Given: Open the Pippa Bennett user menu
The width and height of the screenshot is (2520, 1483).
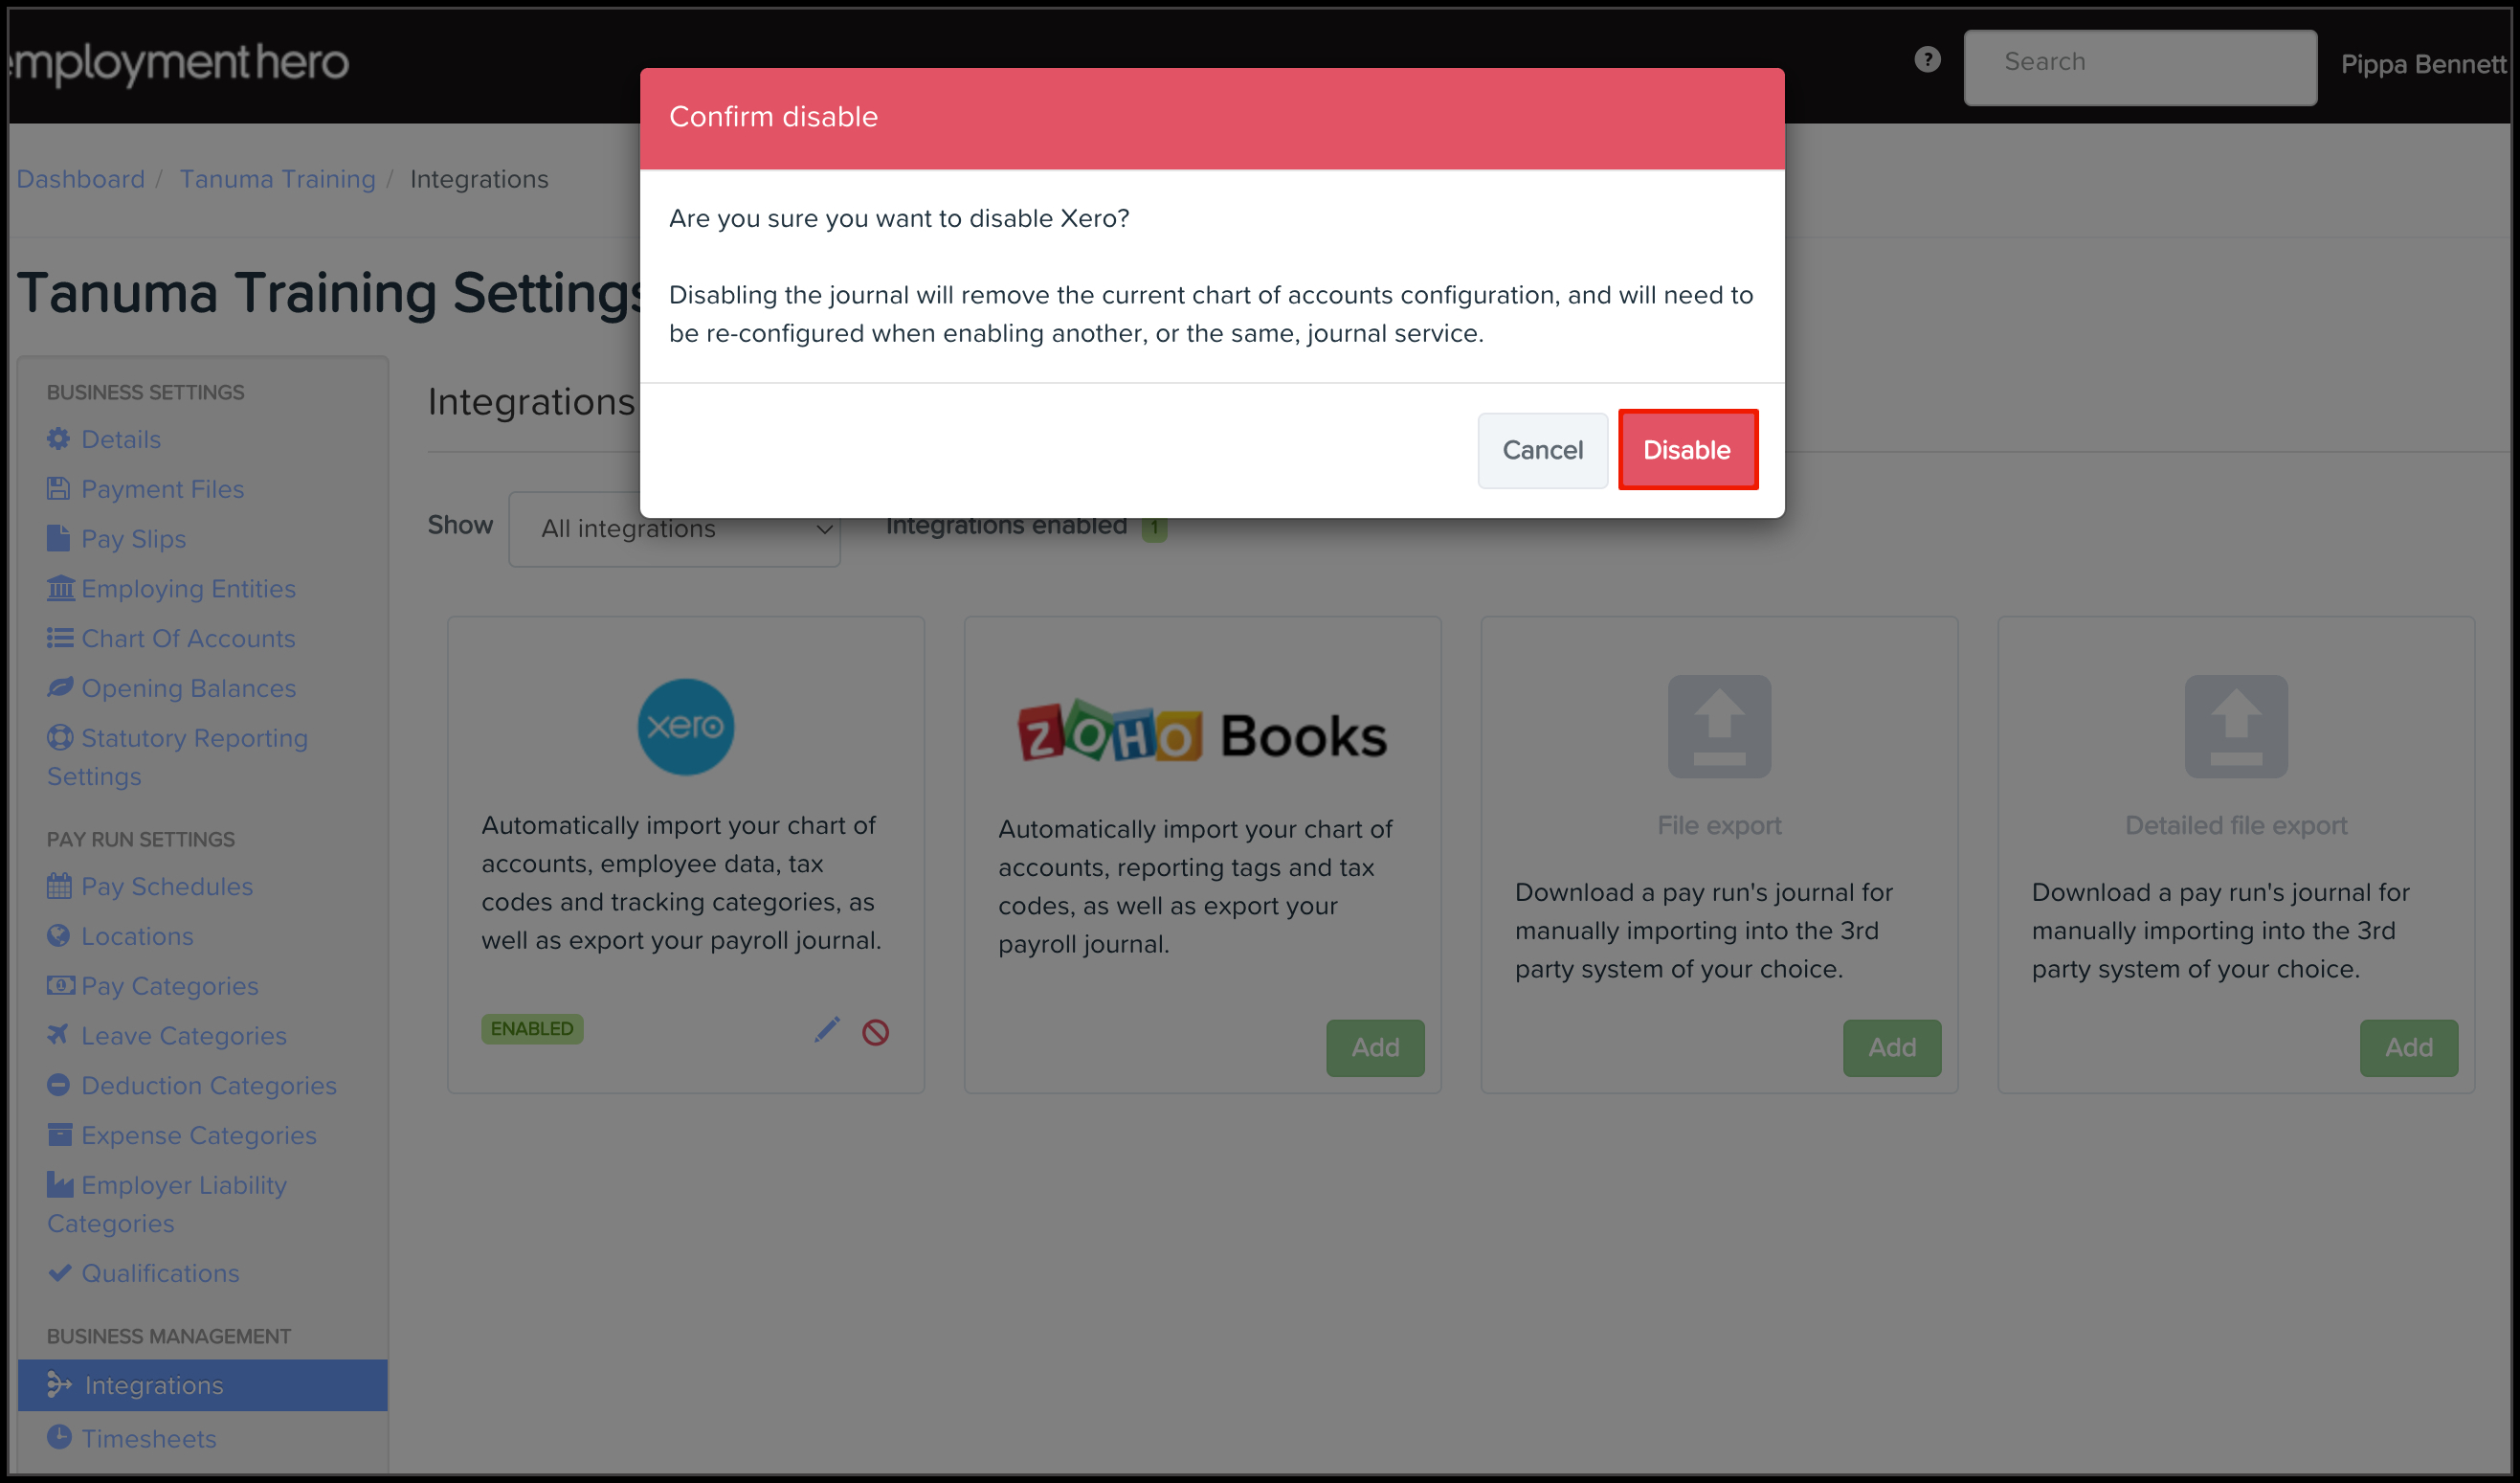Looking at the screenshot, I should [x=2424, y=65].
